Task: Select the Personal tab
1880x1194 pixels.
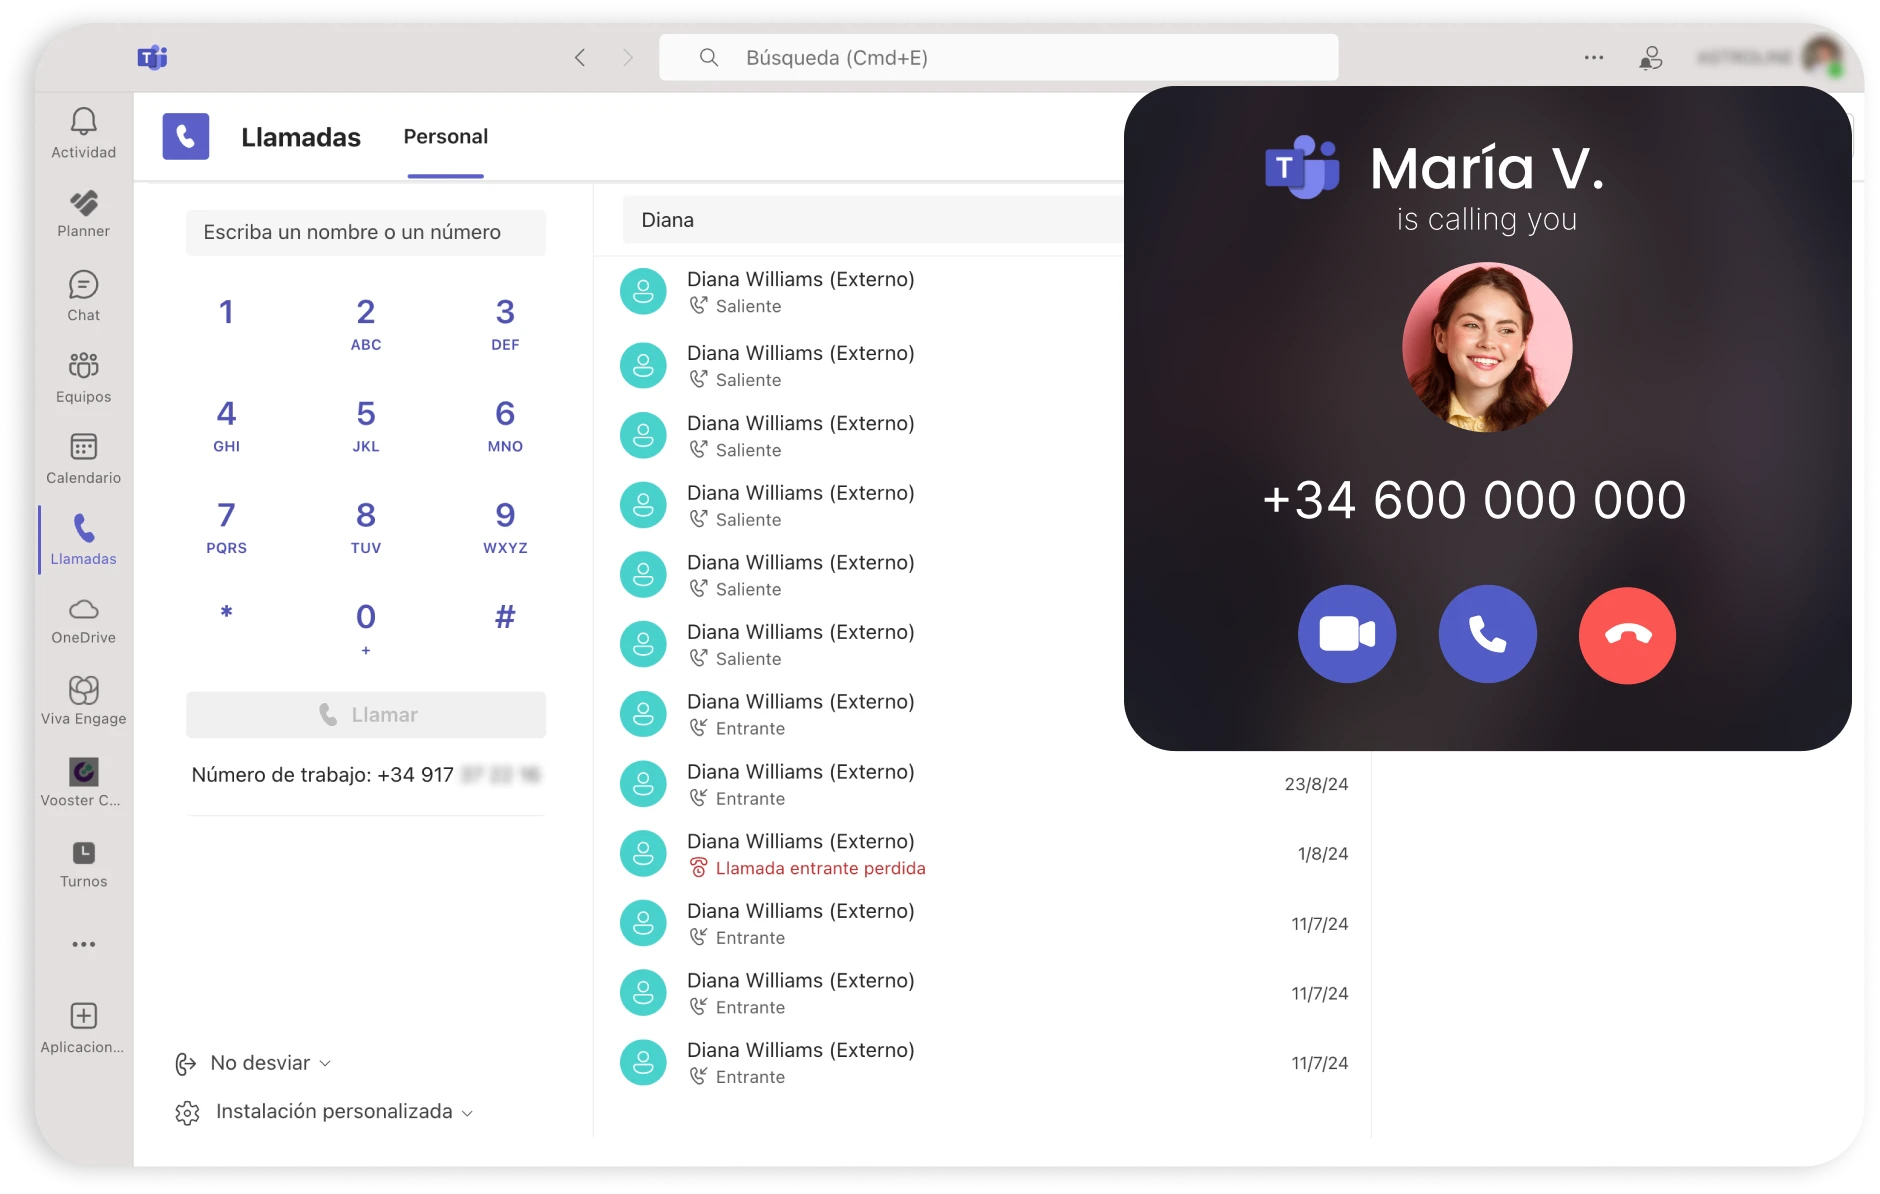Action: 445,137
